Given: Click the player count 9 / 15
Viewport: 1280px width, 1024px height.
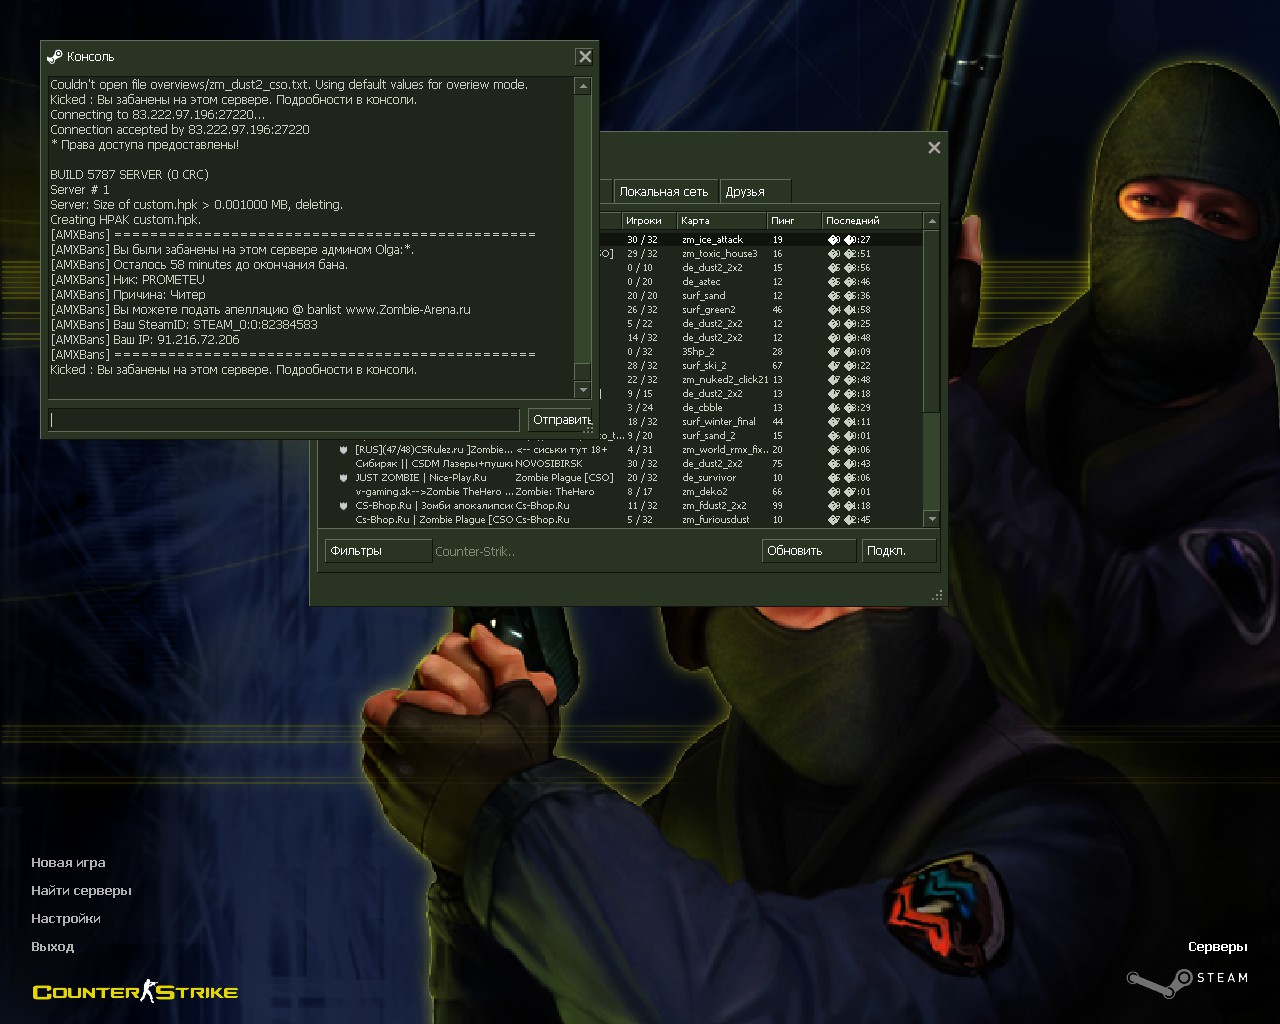Looking at the screenshot, I should [x=640, y=394].
